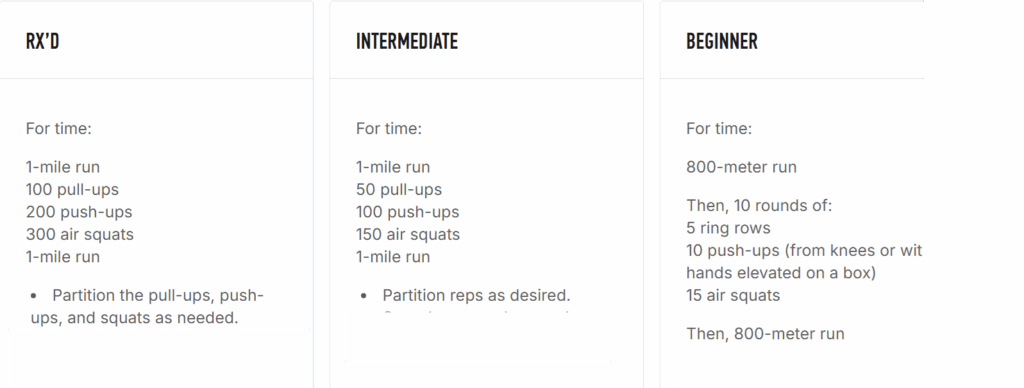Screen dimensions: 1024x388
Task: Click "Then, 10 rounds of:" line
Action: [x=760, y=206]
